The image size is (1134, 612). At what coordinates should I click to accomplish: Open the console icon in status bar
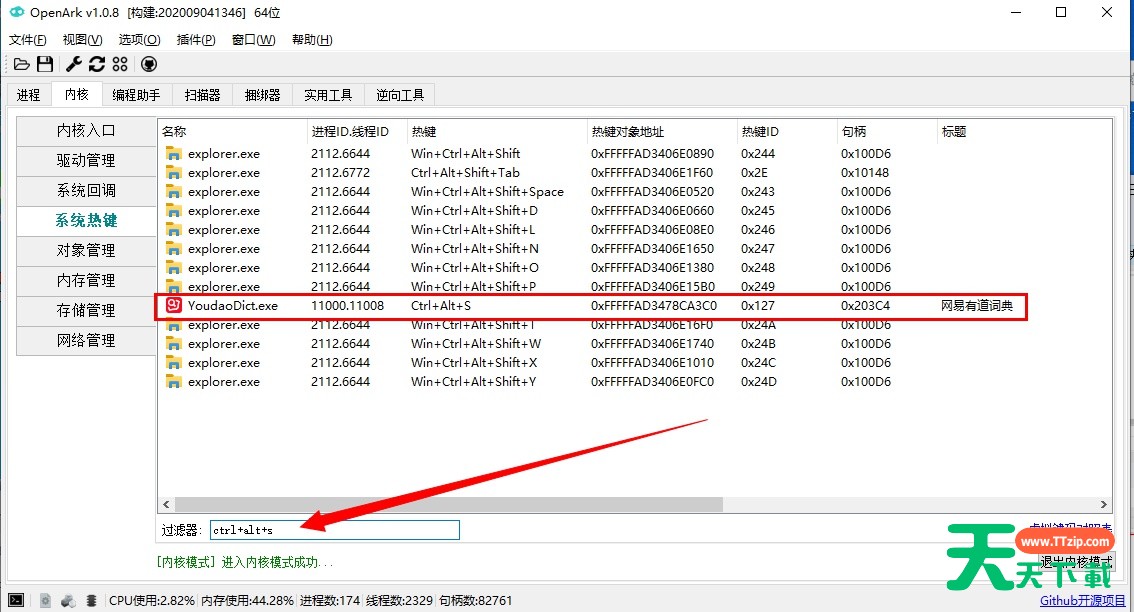tap(16, 601)
